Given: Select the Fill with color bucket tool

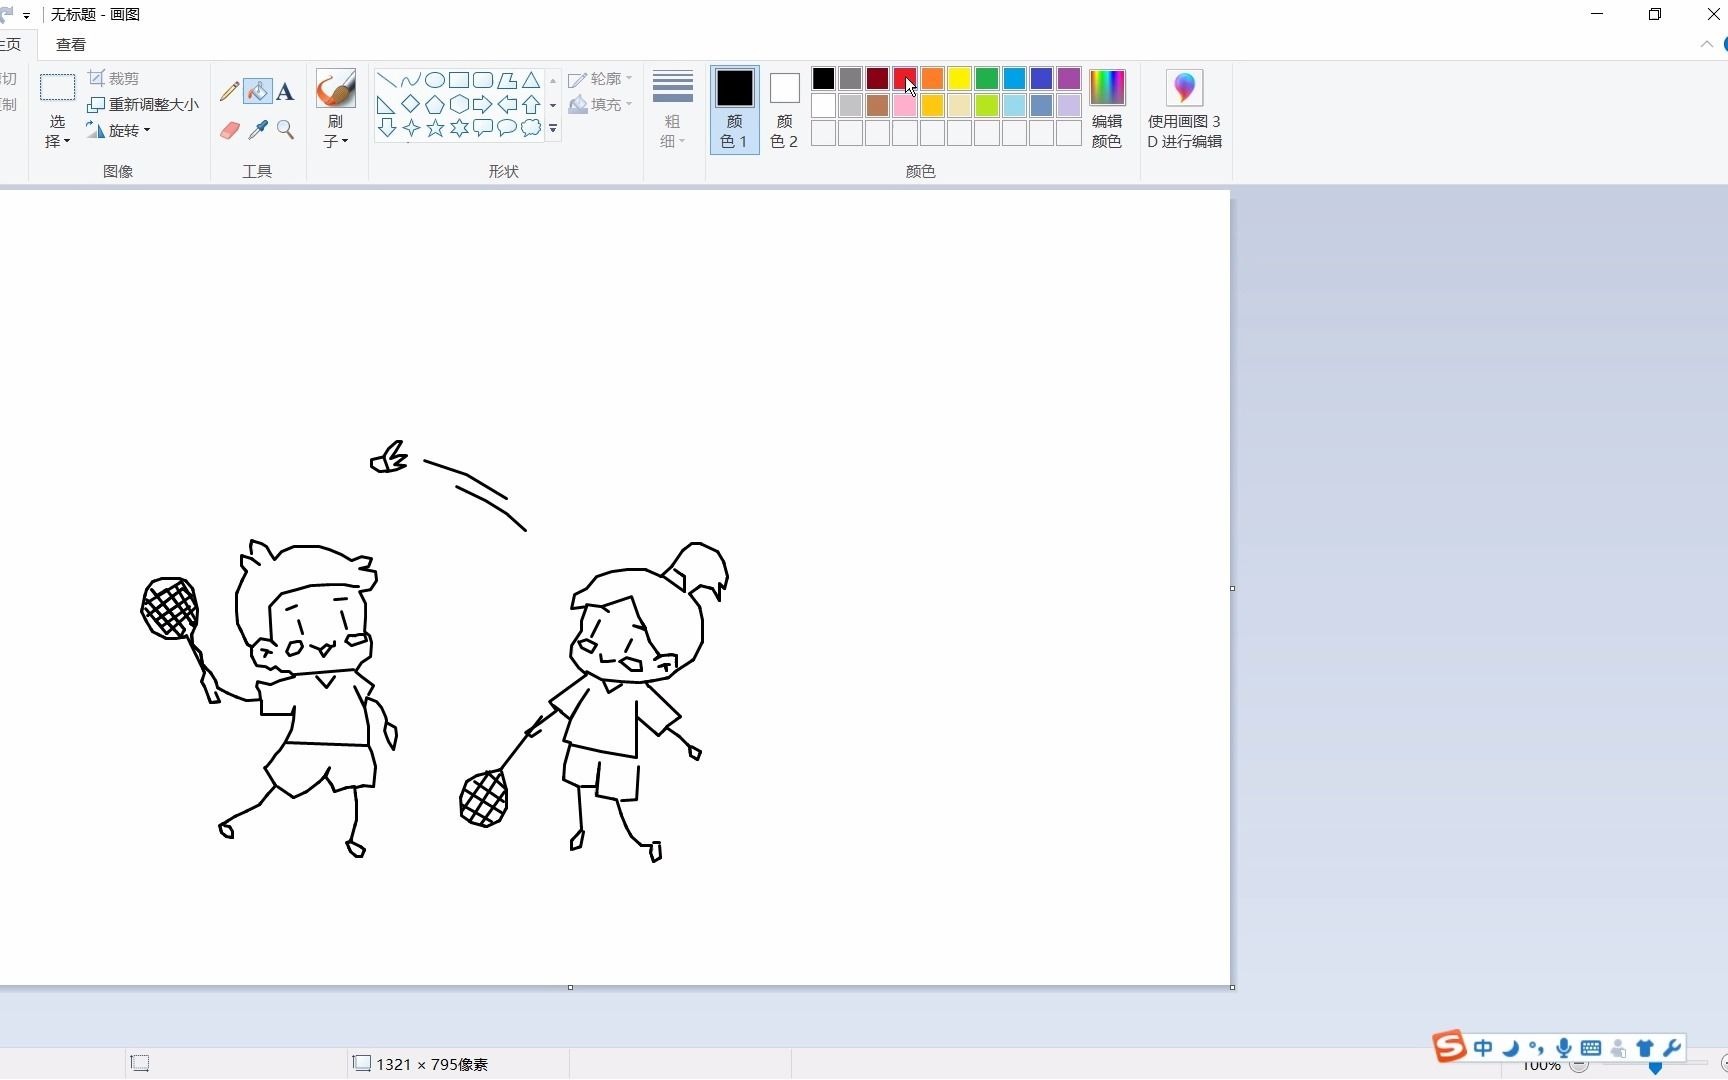Looking at the screenshot, I should (x=258, y=92).
